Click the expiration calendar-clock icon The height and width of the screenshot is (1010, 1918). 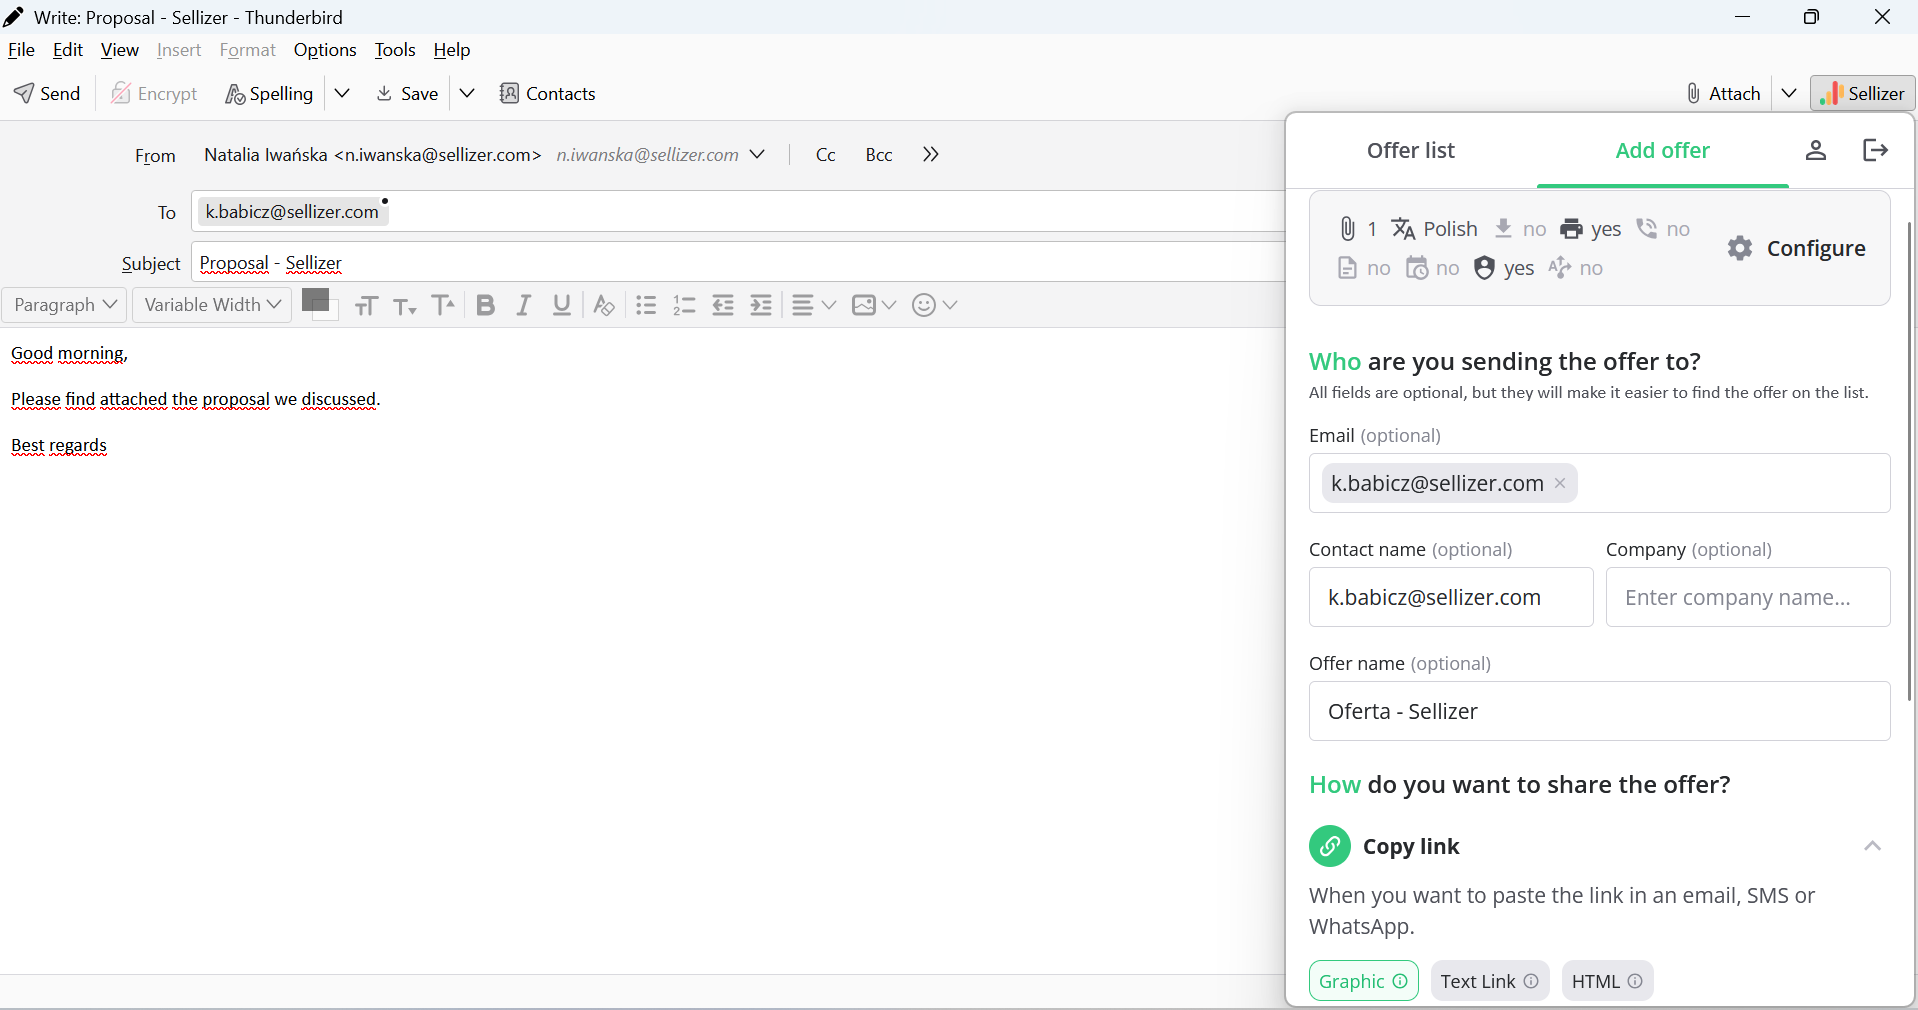pos(1417,268)
